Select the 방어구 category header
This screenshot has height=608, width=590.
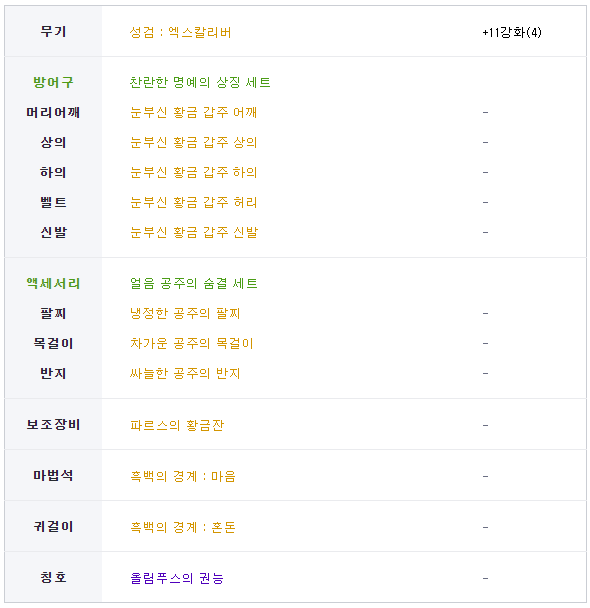[53, 82]
